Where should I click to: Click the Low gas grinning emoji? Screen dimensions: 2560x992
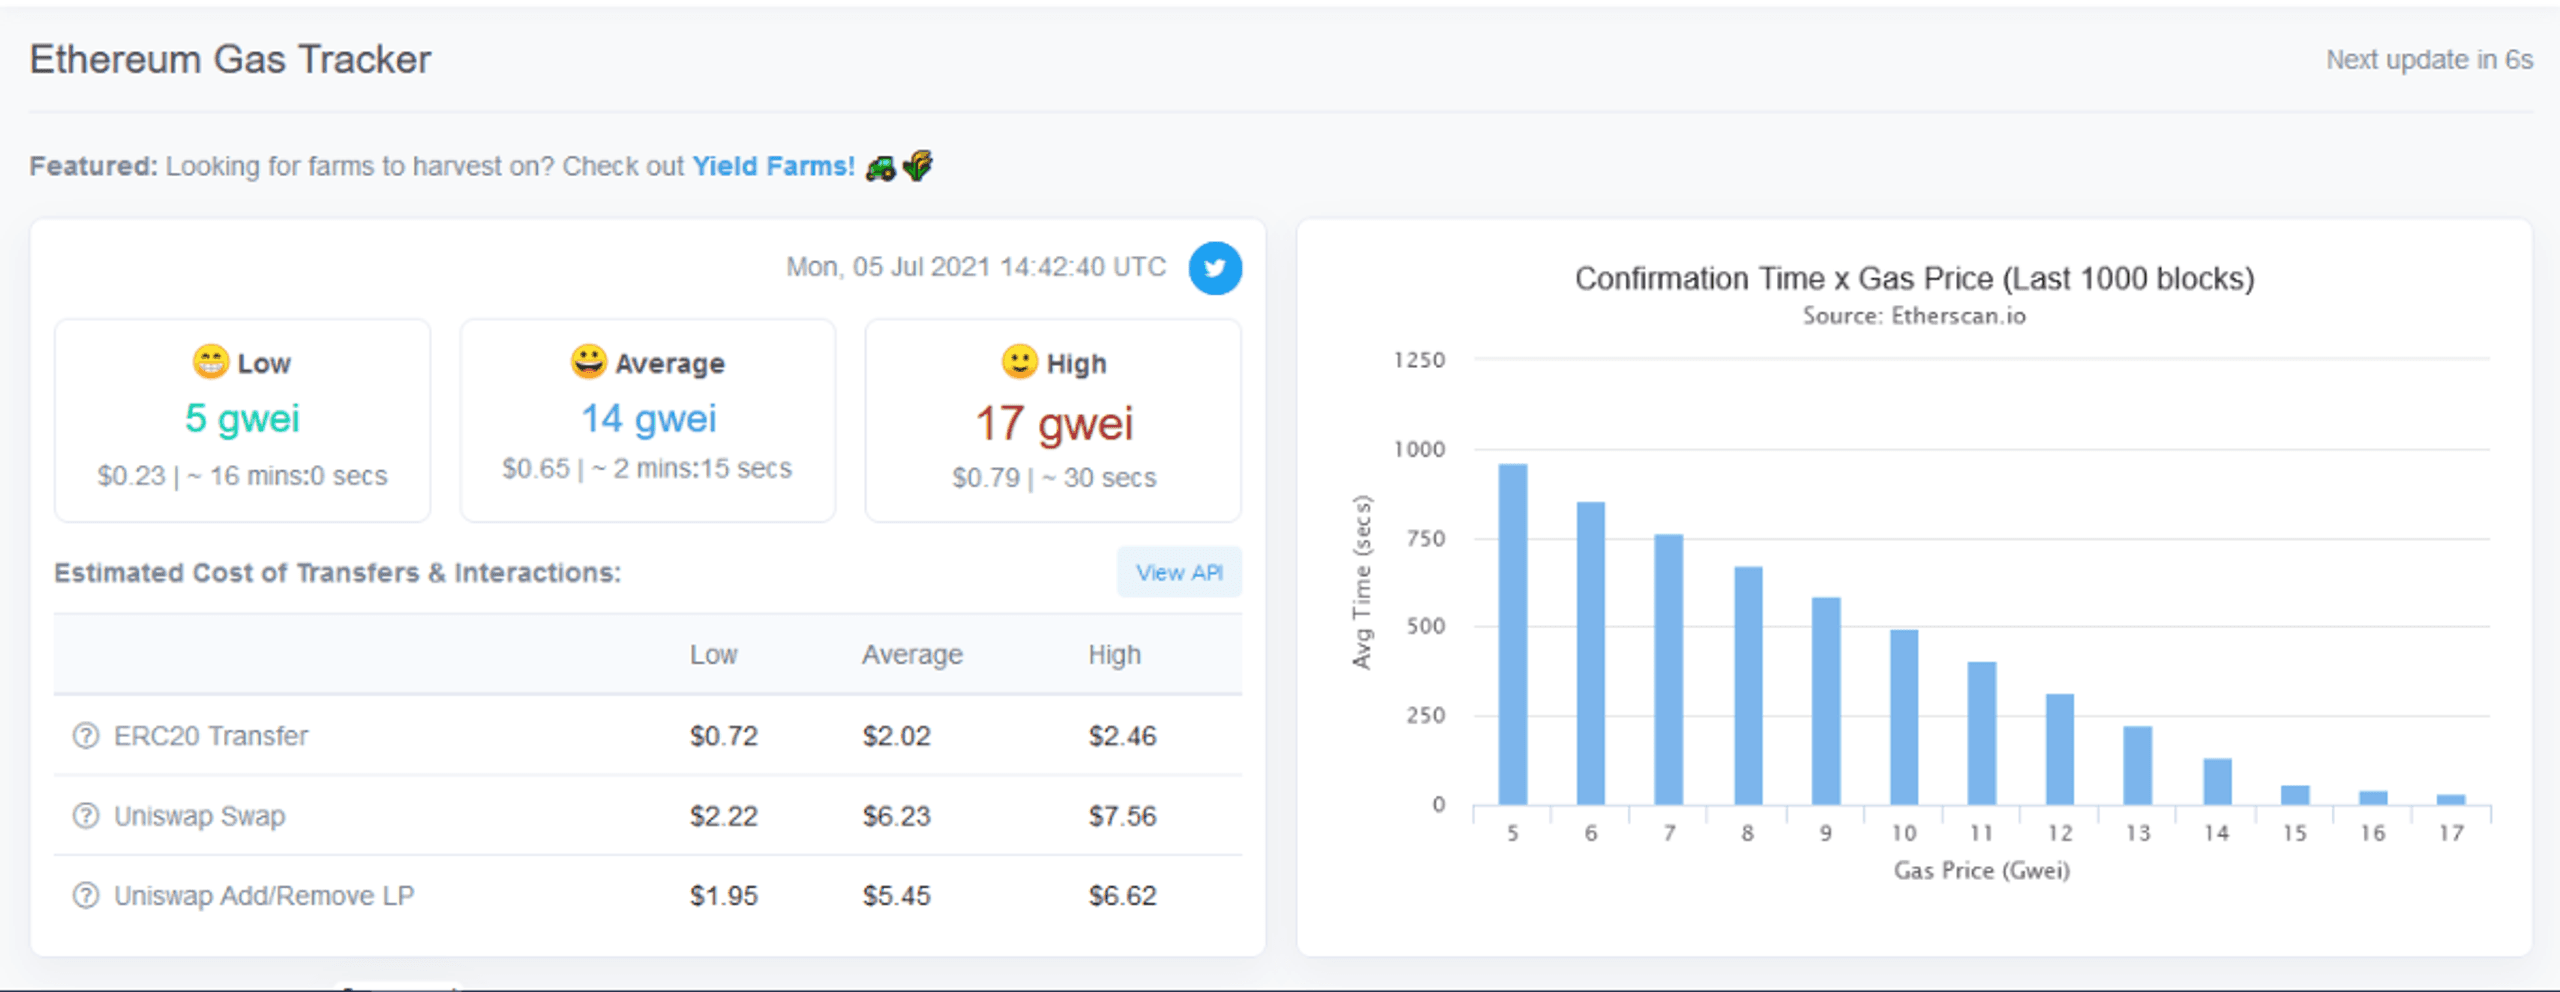tap(210, 361)
